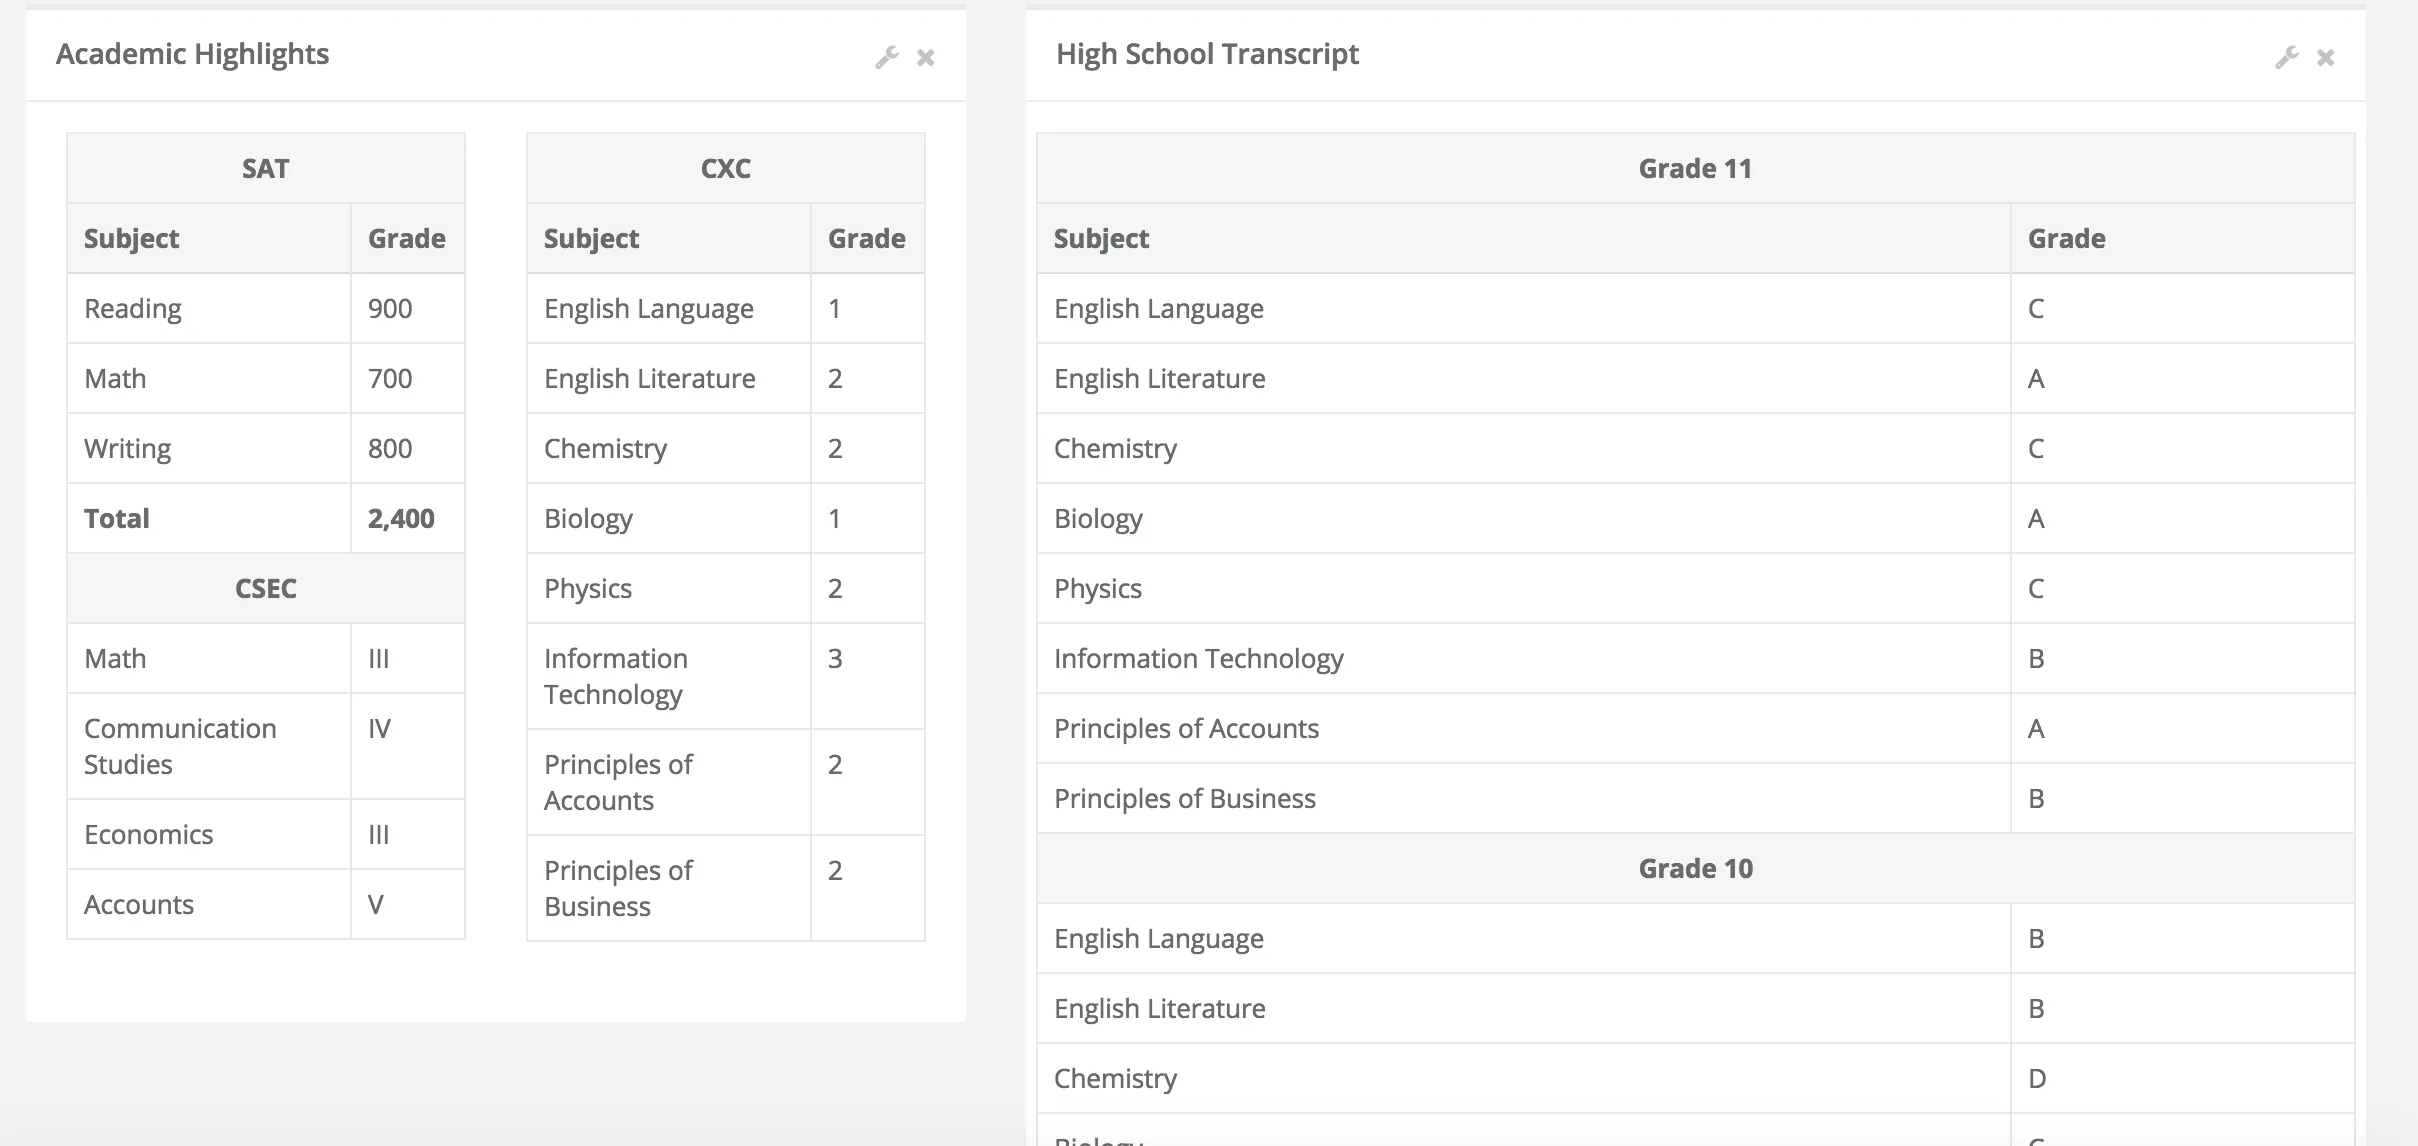Close the Academic Highlights panel

(926, 57)
